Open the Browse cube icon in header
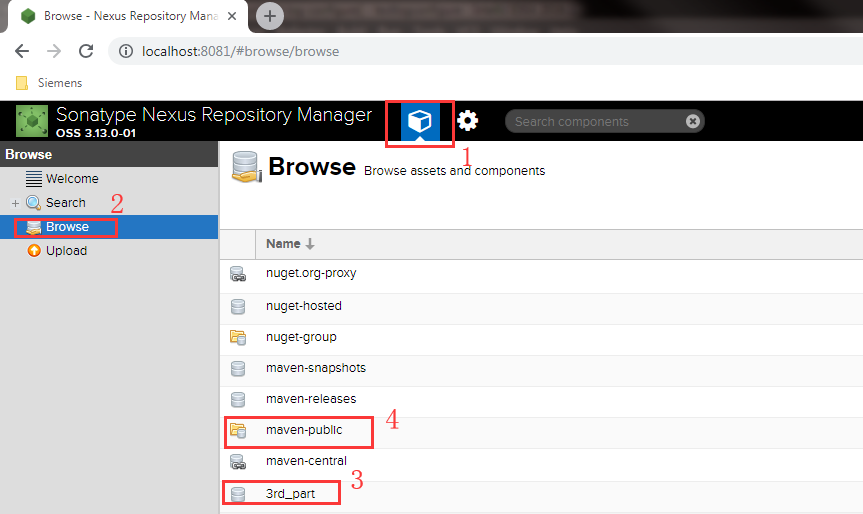This screenshot has width=863, height=514. coord(419,121)
